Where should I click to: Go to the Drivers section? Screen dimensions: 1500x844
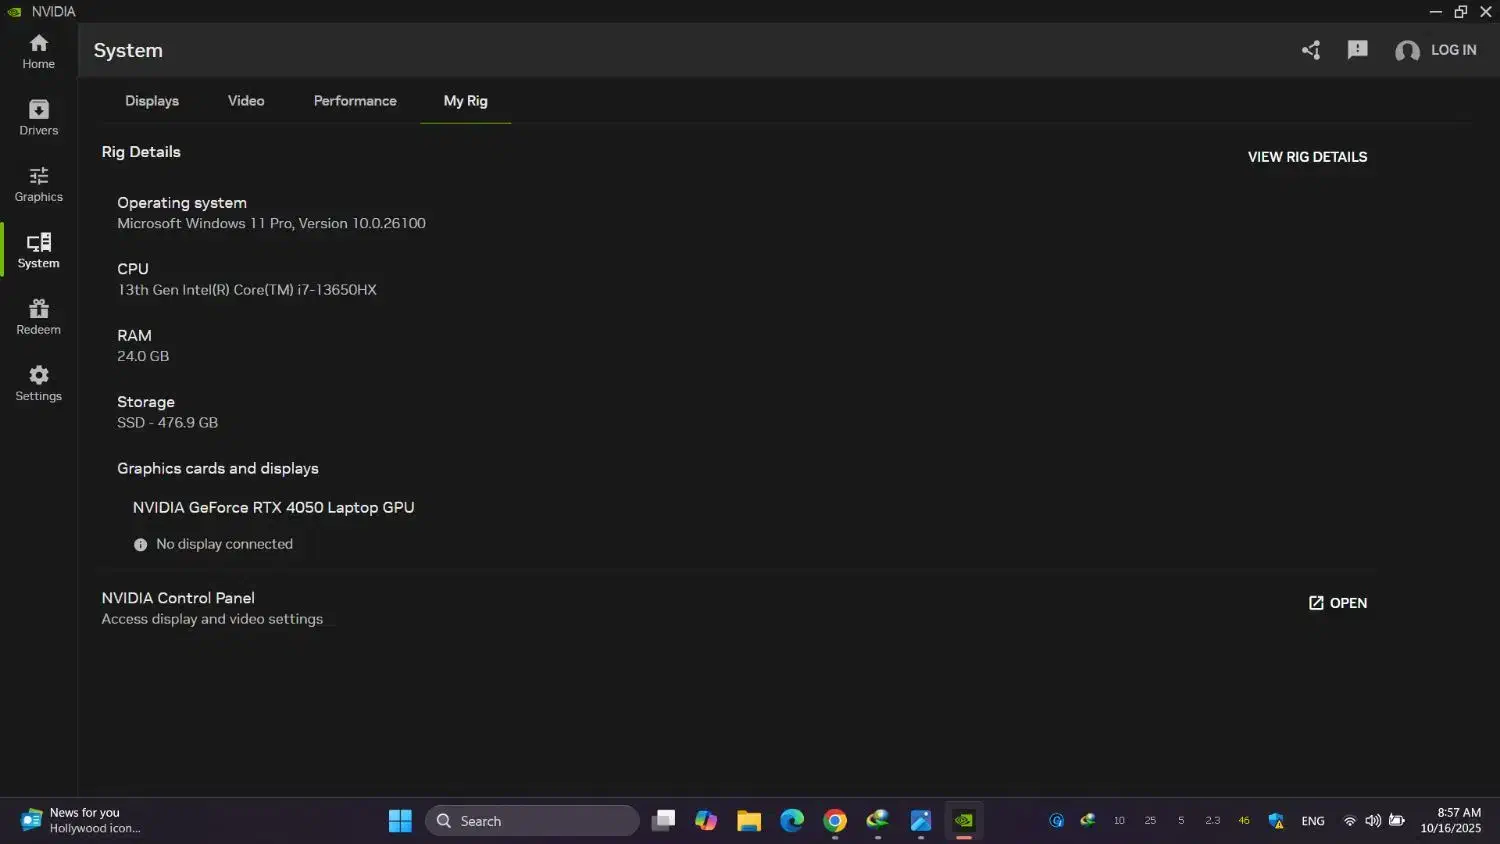click(38, 117)
